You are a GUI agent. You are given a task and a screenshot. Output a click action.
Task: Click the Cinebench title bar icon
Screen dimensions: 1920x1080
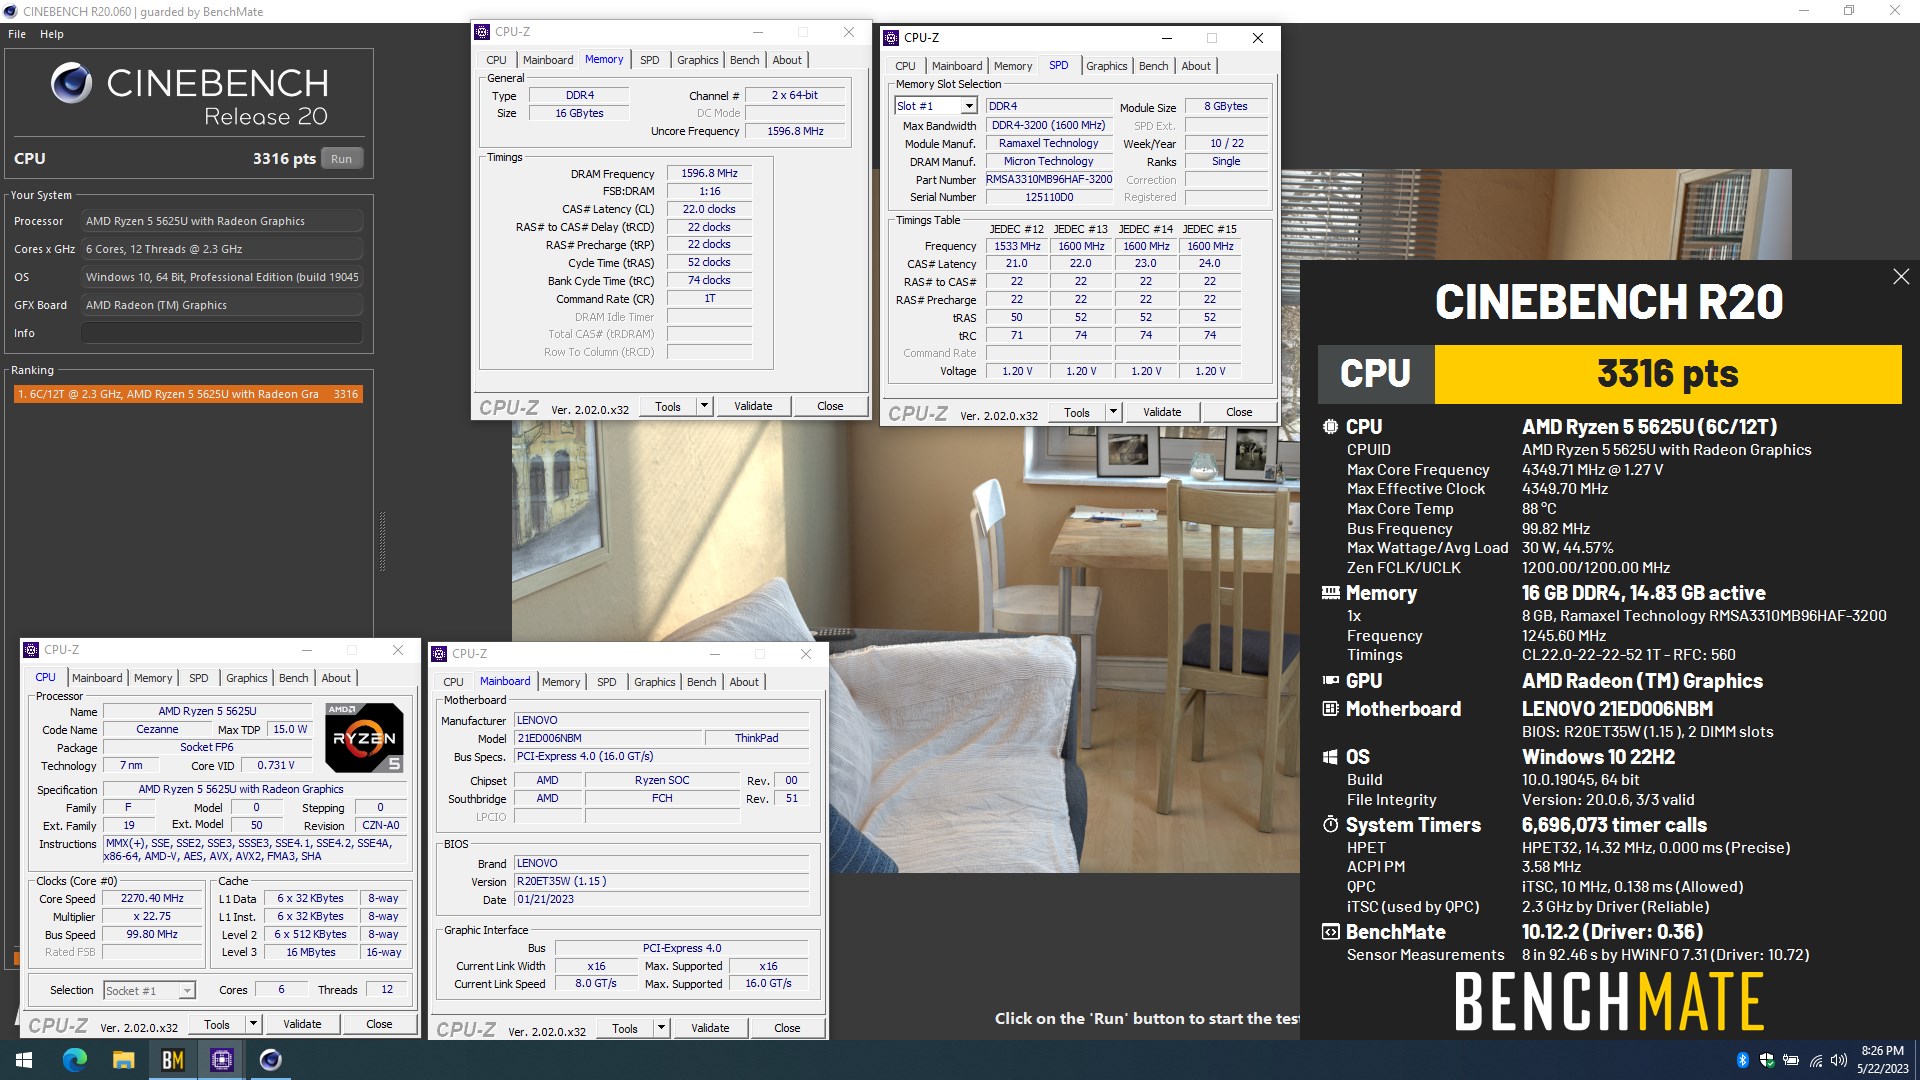click(x=10, y=11)
